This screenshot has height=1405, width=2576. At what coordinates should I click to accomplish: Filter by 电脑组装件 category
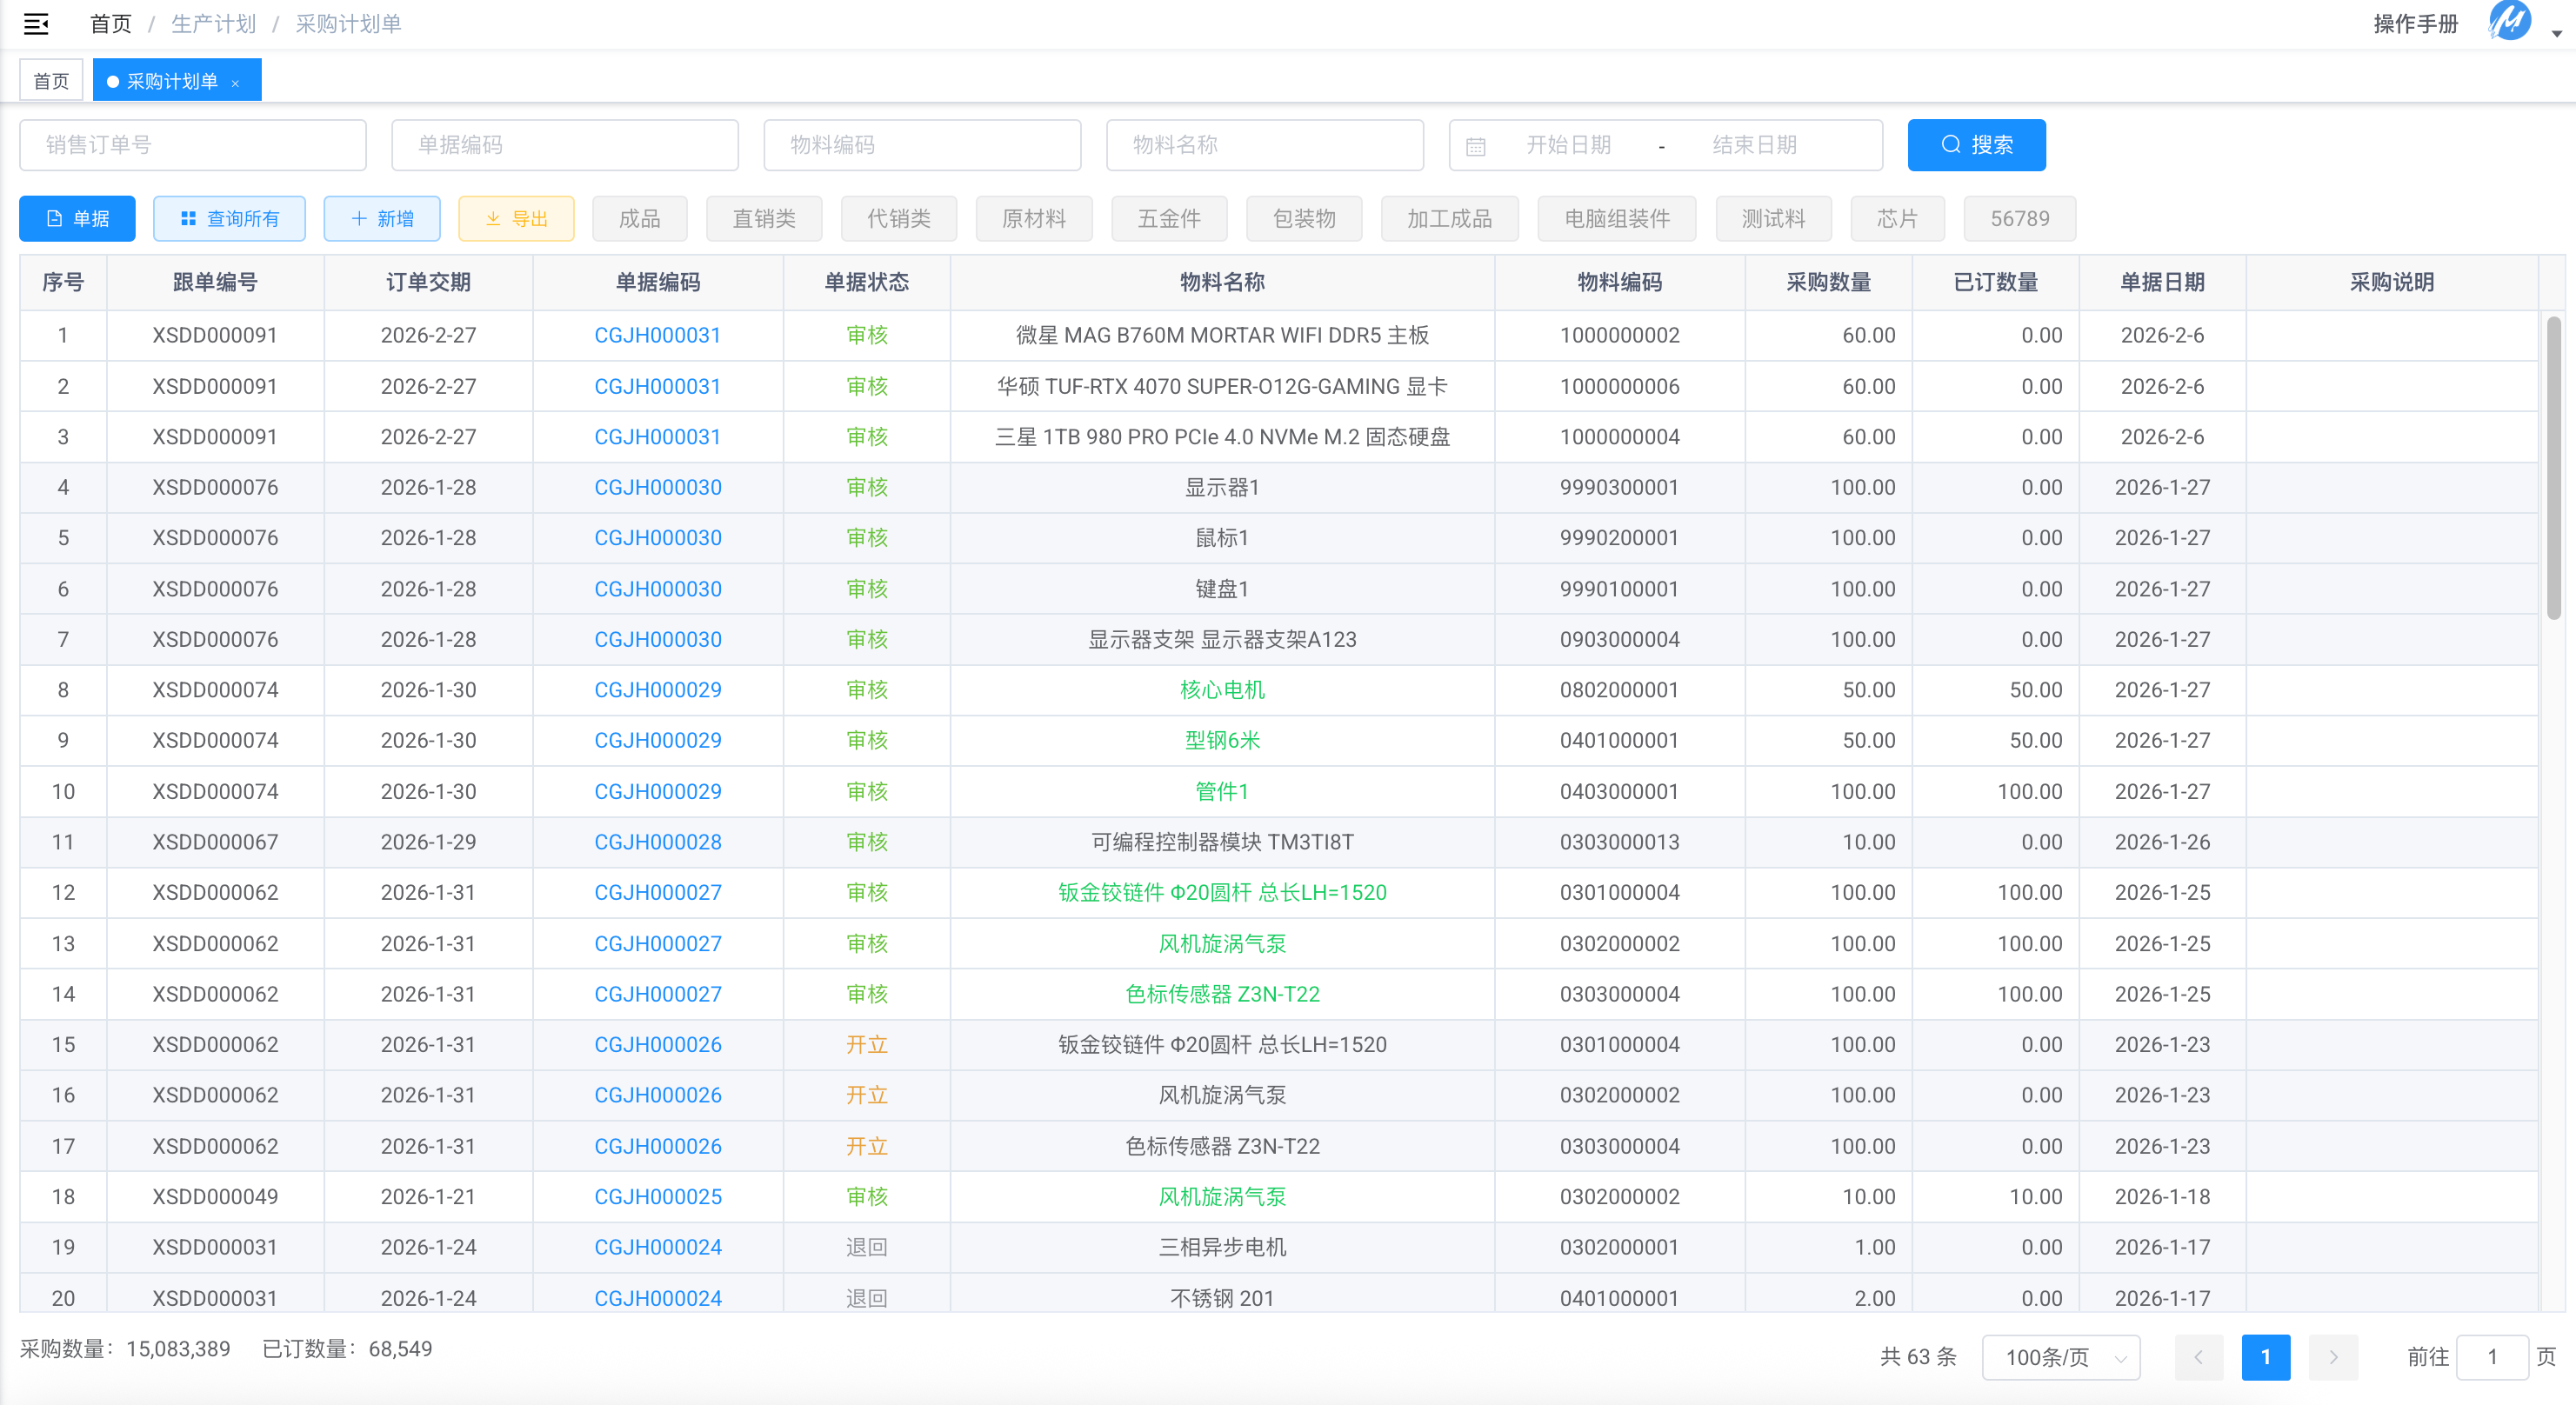(x=1616, y=218)
